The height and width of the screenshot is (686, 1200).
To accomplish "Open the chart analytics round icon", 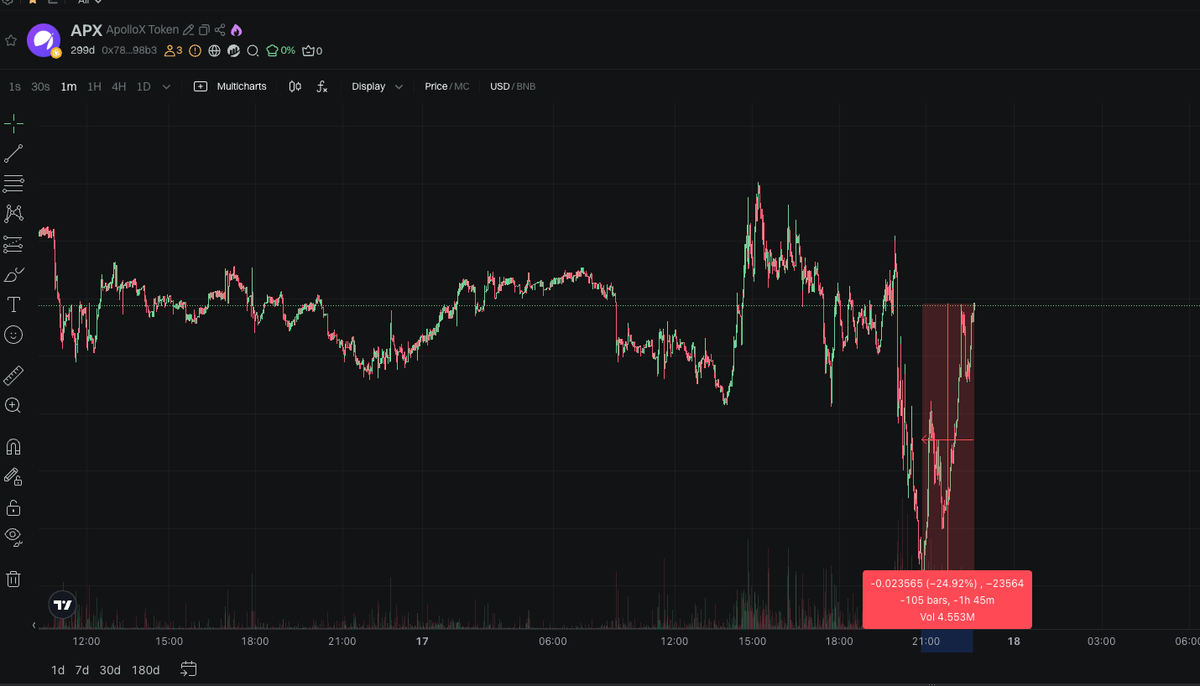I will point(233,50).
